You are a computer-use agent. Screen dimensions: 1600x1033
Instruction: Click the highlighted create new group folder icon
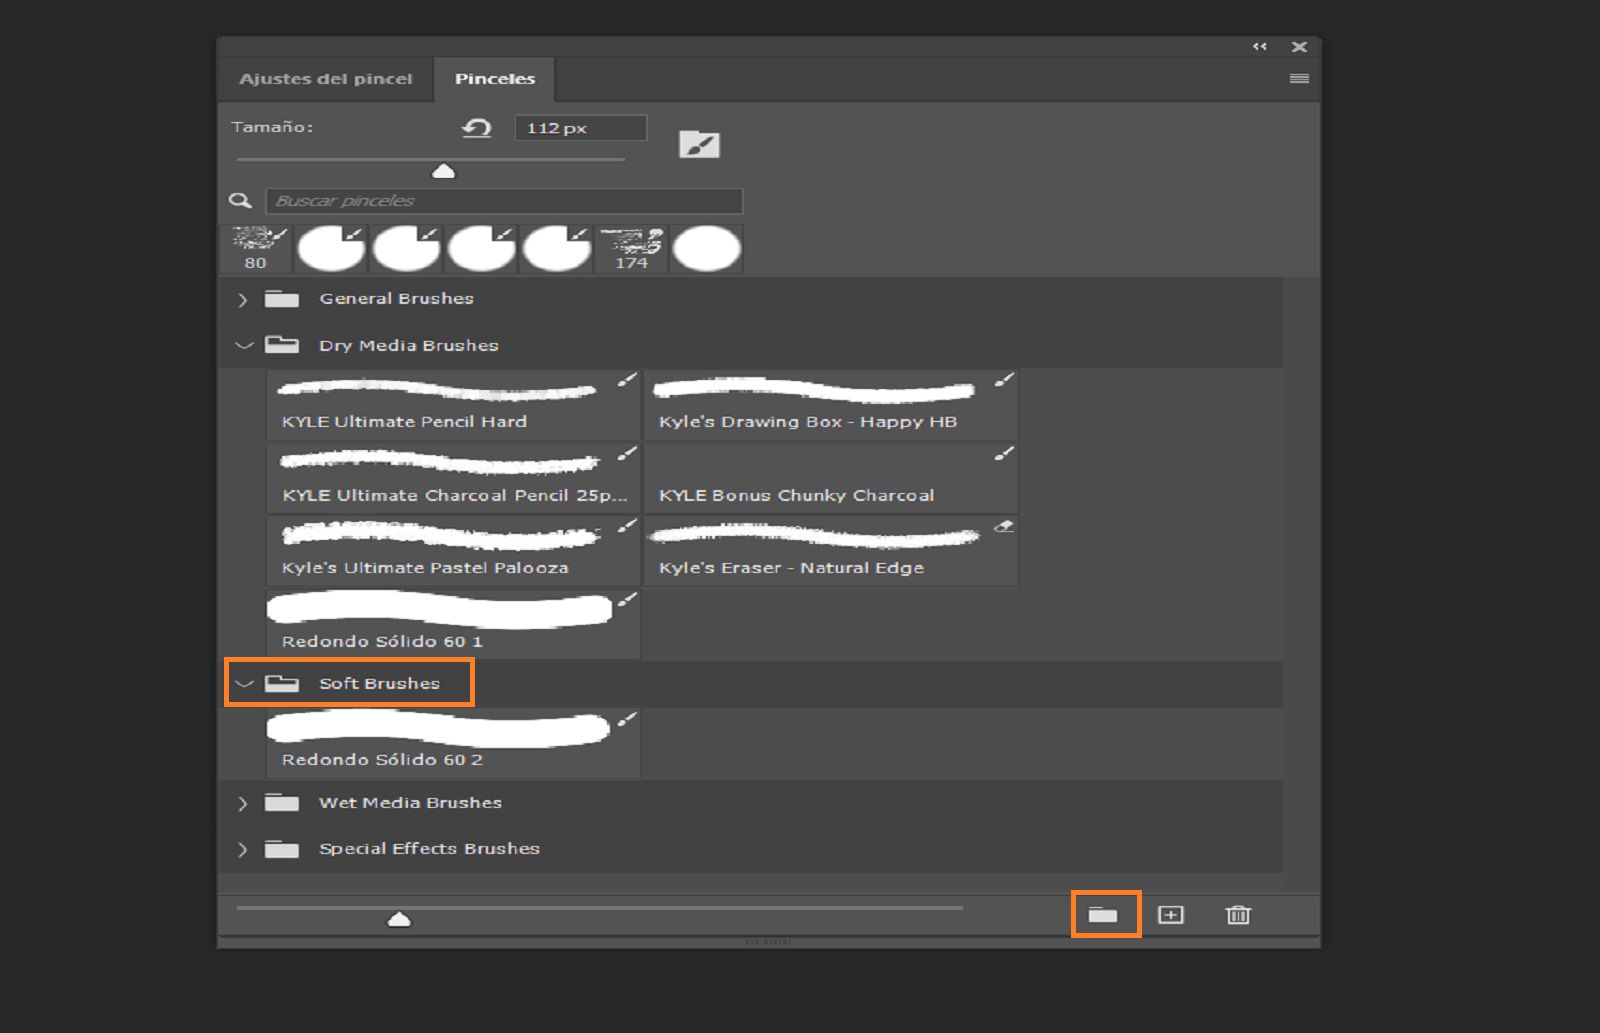click(1106, 914)
